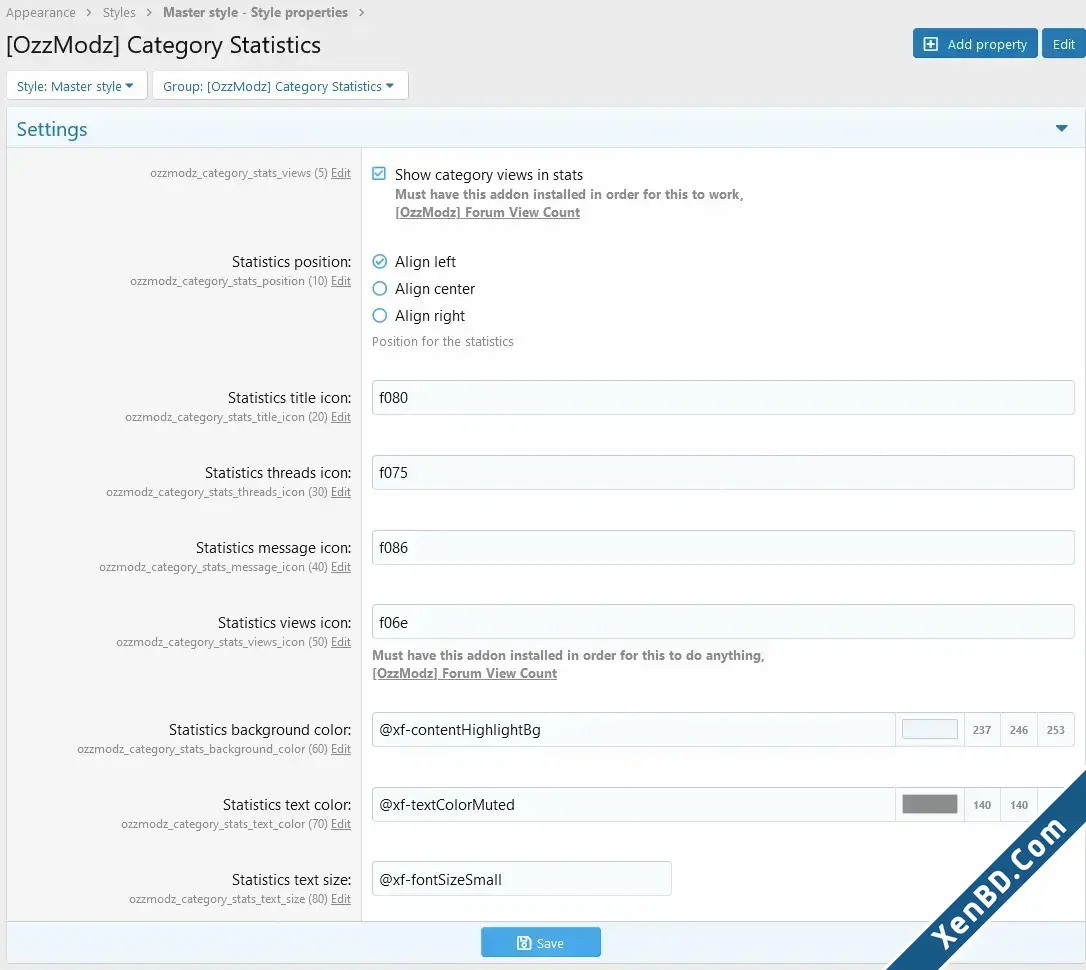Select the Align left radio option
The height and width of the screenshot is (970, 1086).
pos(380,262)
